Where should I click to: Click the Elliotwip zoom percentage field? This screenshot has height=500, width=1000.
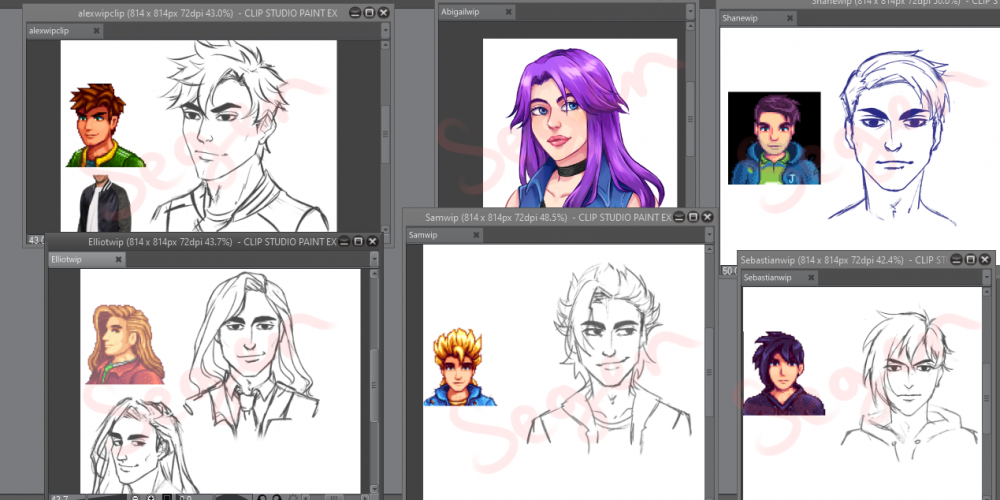tap(64, 496)
